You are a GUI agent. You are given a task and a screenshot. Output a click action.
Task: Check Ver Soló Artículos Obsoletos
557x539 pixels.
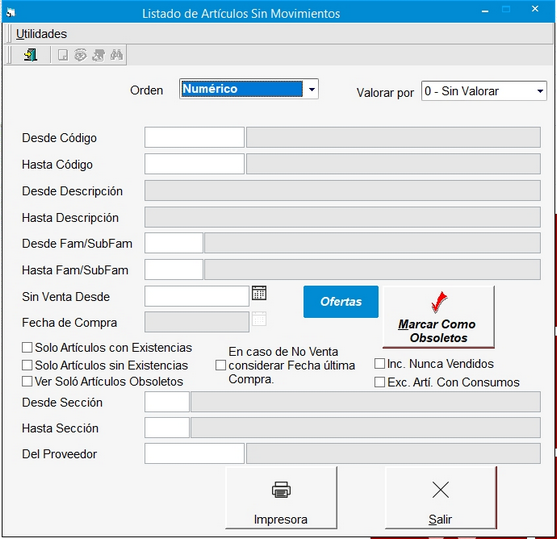click(27, 381)
